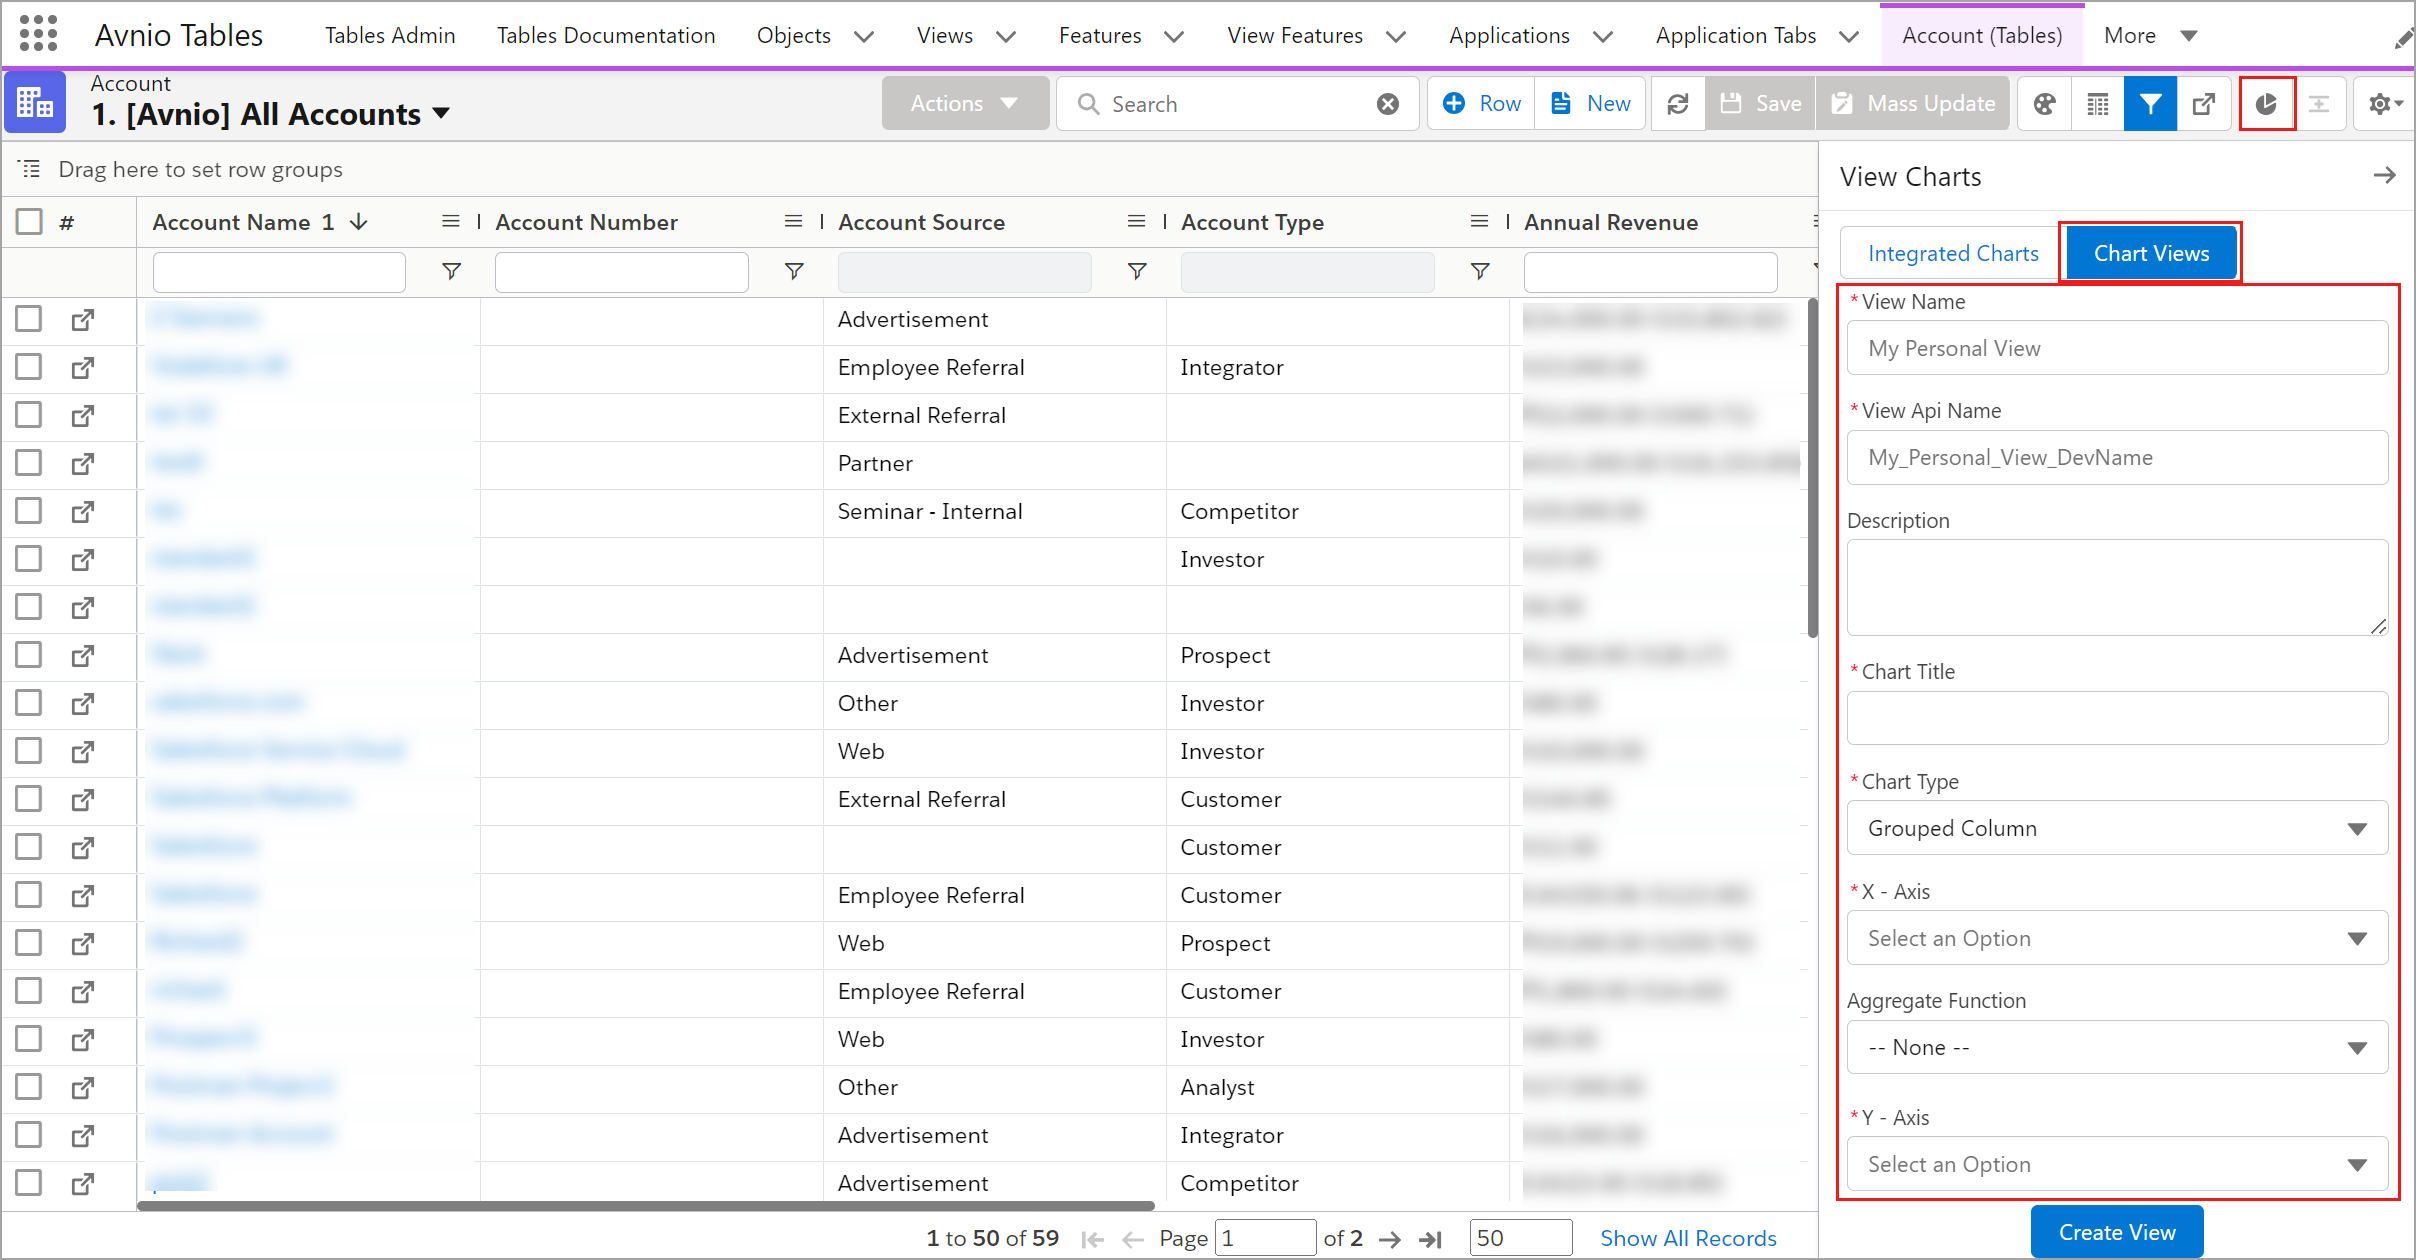The height and width of the screenshot is (1260, 2416).
Task: Click the Show All Records link
Action: (1688, 1238)
